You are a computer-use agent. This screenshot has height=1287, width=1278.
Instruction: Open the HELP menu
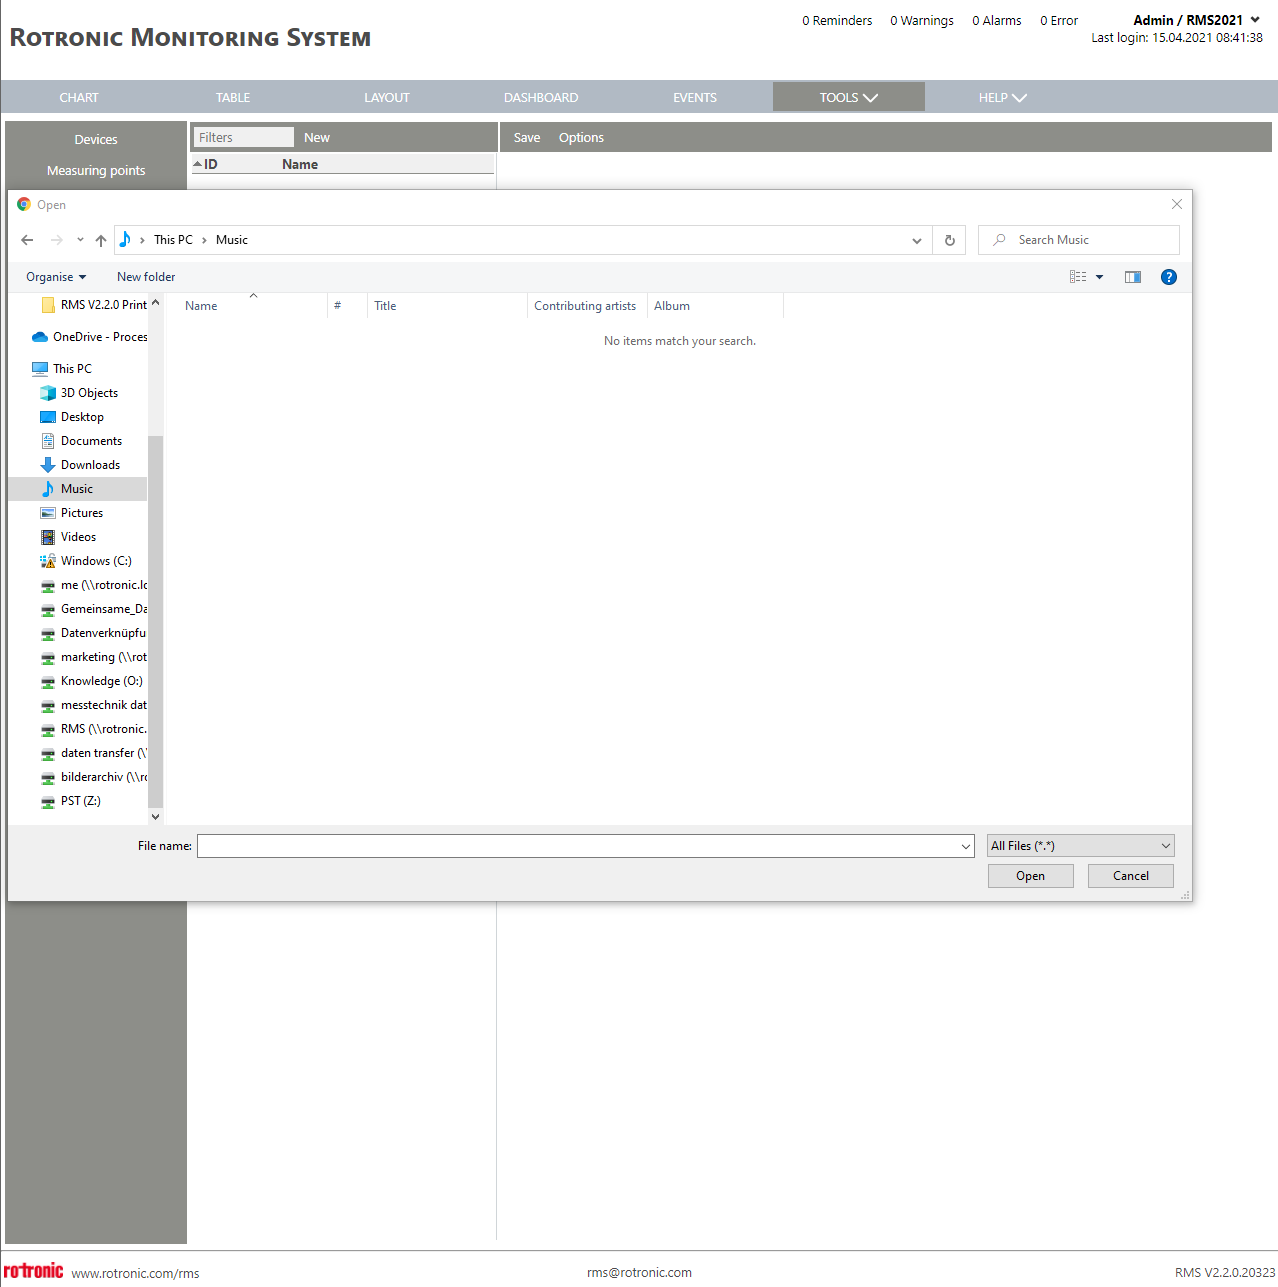1003,97
